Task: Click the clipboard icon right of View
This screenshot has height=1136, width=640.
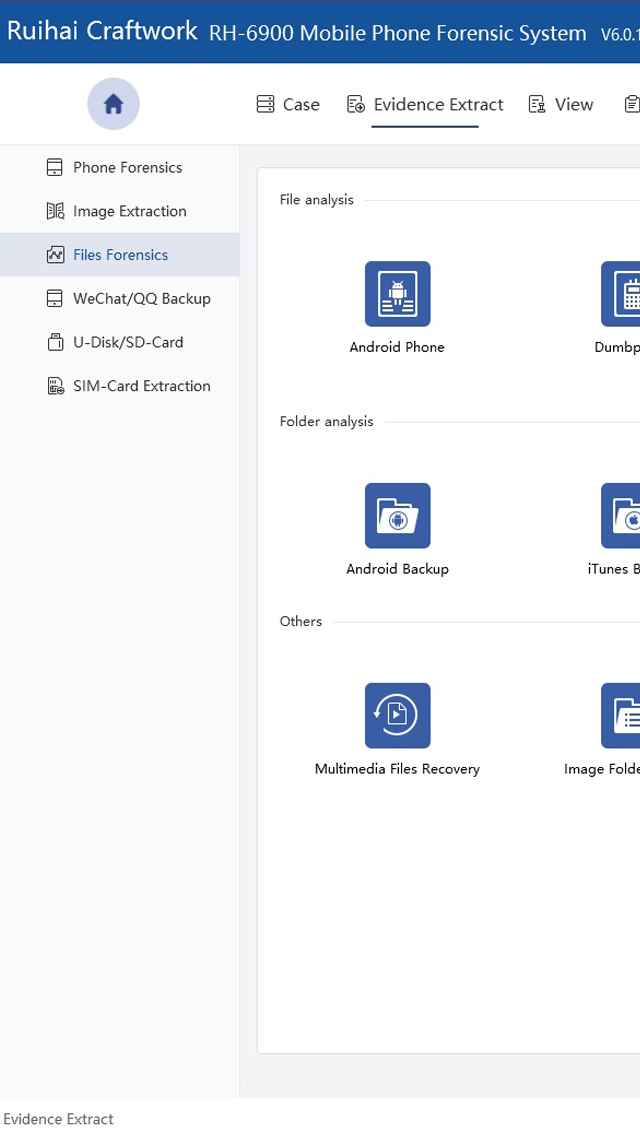Action: (632, 104)
